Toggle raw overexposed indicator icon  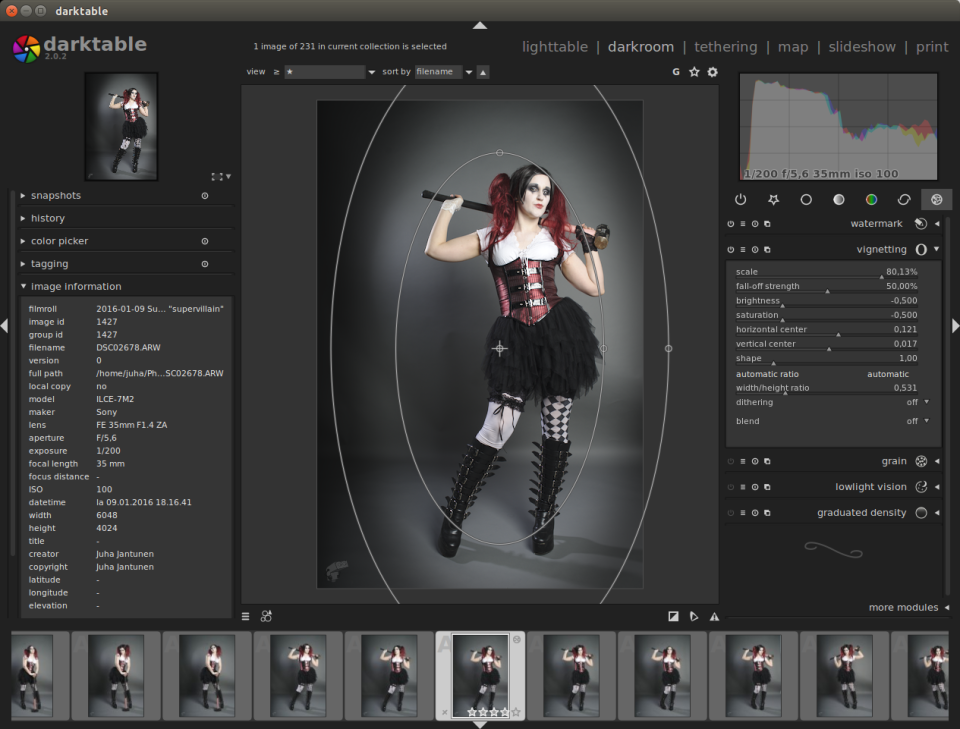(673, 616)
